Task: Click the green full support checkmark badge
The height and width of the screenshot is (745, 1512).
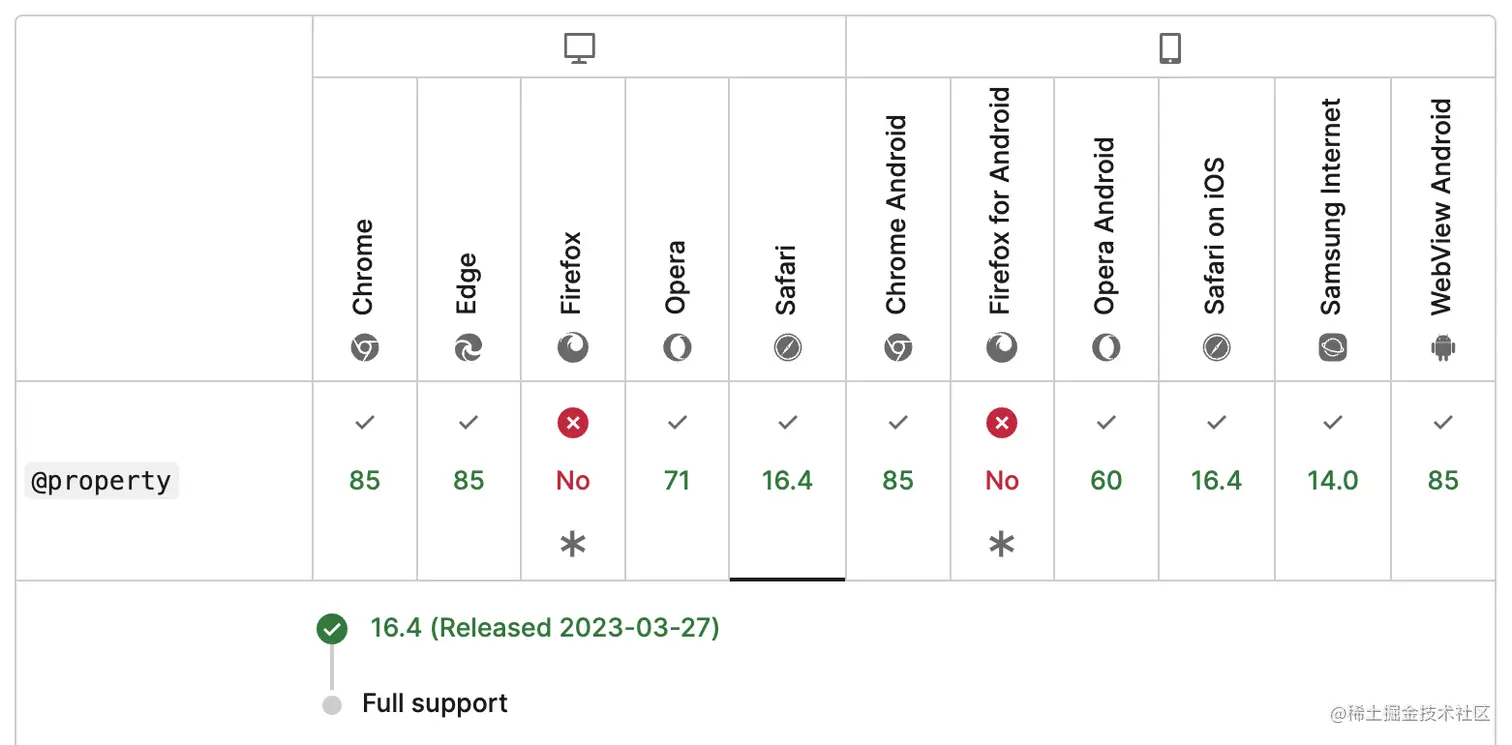Action: click(332, 629)
